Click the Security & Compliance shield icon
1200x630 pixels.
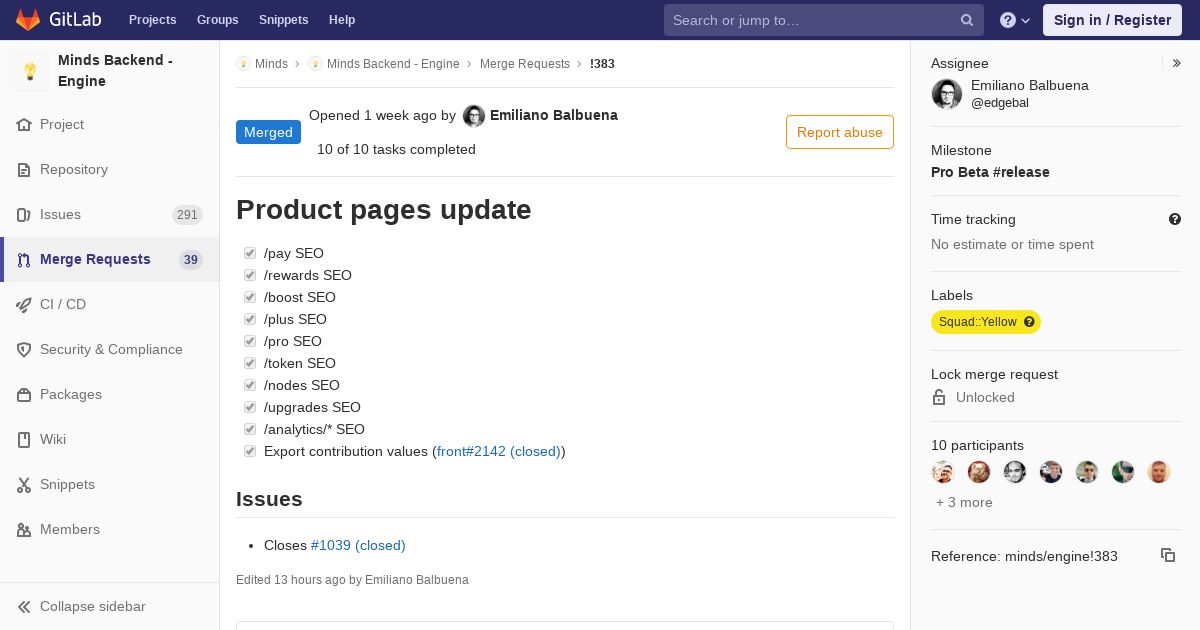24,350
